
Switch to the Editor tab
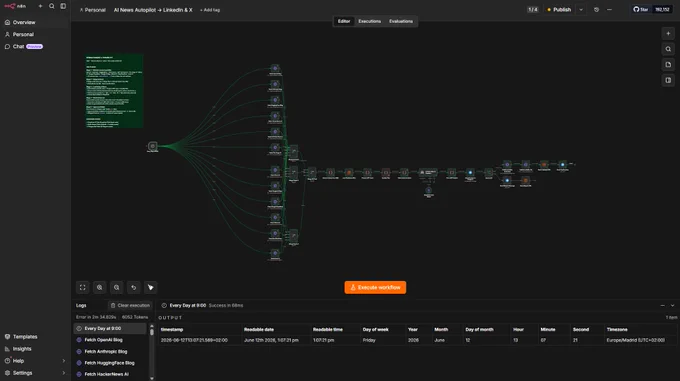344,21
